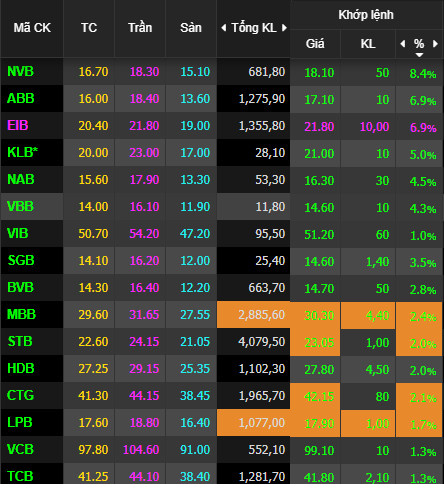Click NAB matched price 16.30
This screenshot has width=444, height=484.
(x=319, y=181)
